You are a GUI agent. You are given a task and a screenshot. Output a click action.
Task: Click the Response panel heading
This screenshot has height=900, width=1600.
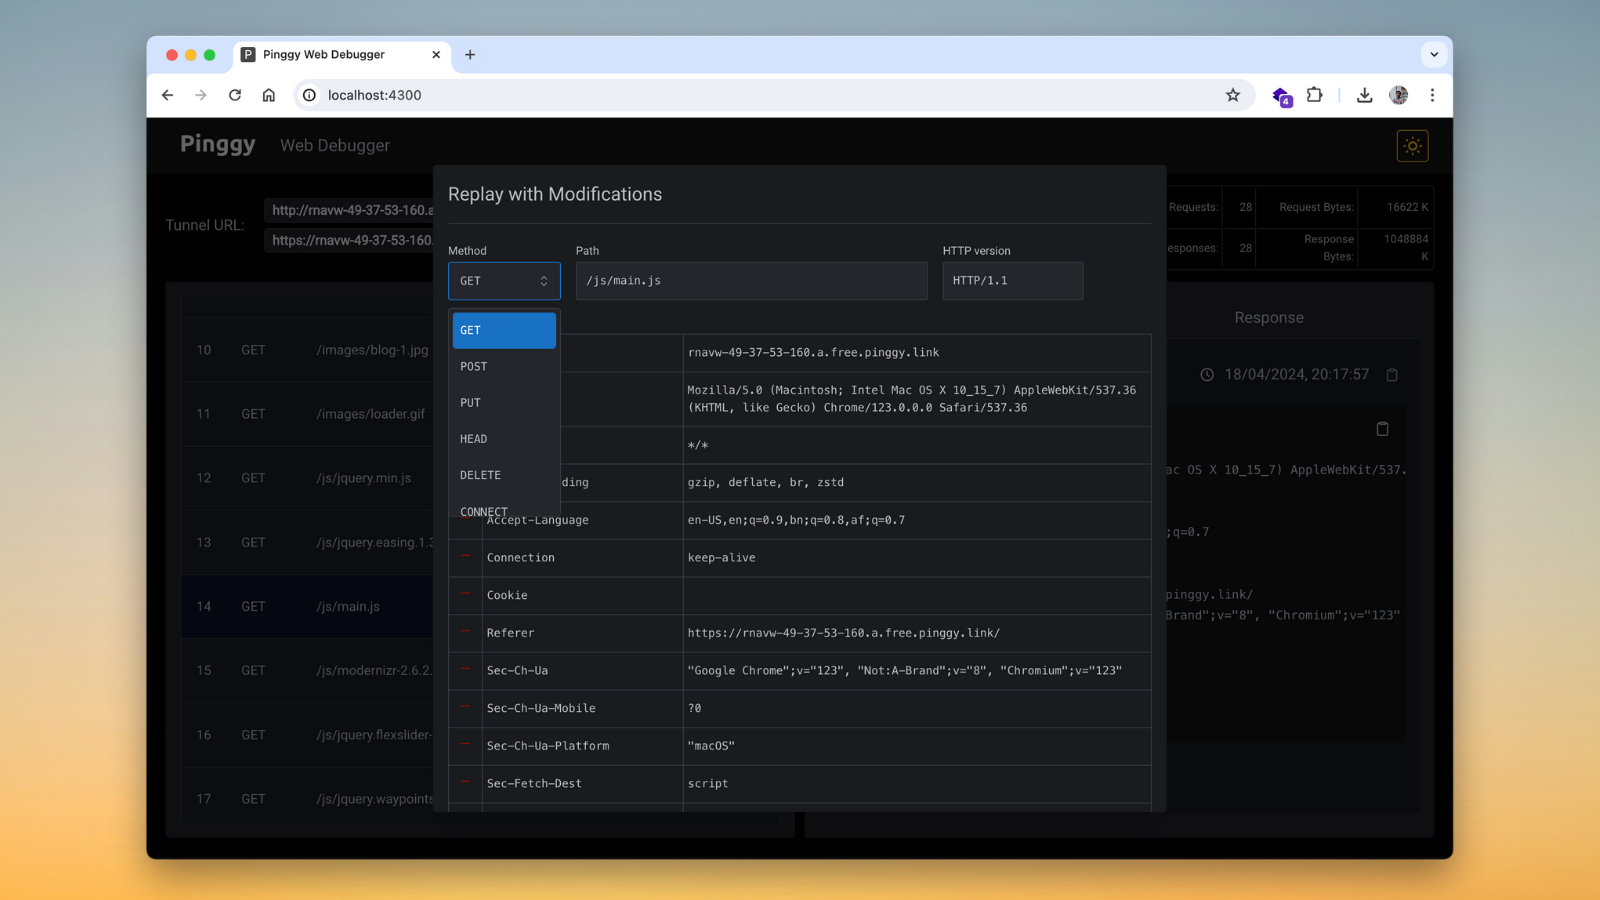1269,318
